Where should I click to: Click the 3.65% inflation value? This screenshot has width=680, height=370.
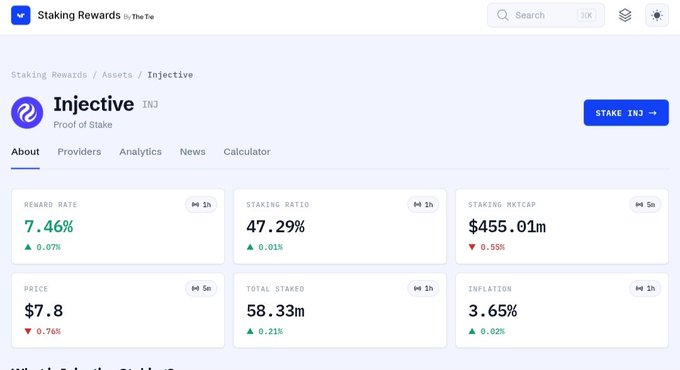(x=493, y=311)
